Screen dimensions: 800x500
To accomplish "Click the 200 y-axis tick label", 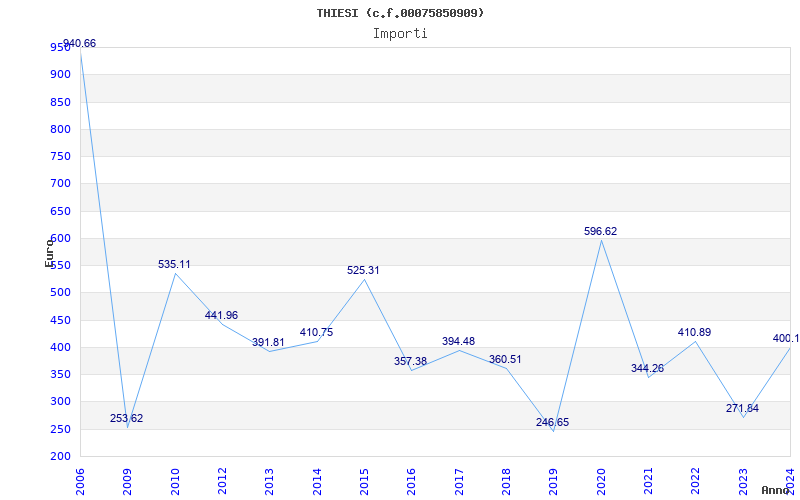I will coord(60,457).
